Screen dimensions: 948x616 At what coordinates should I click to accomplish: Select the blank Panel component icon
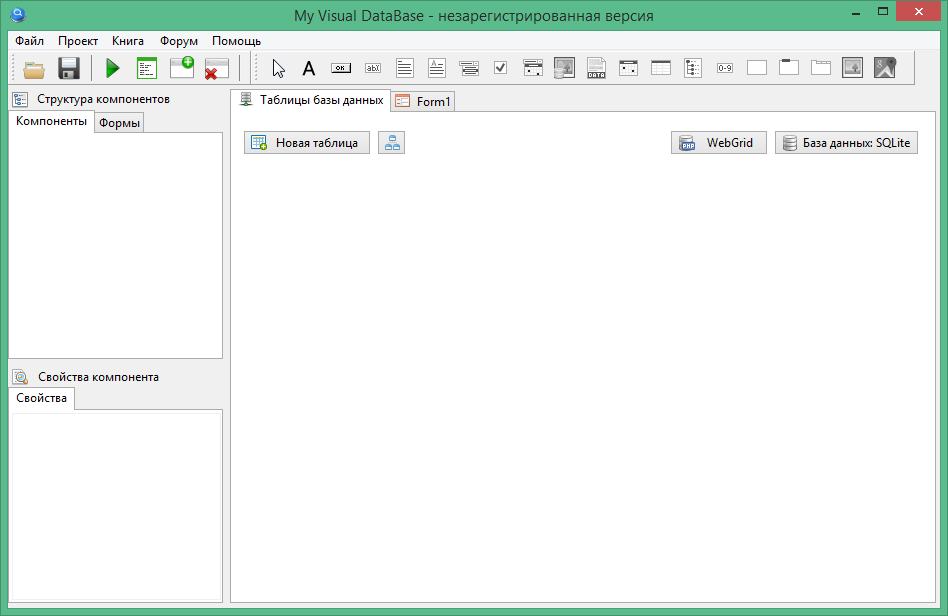(x=757, y=68)
